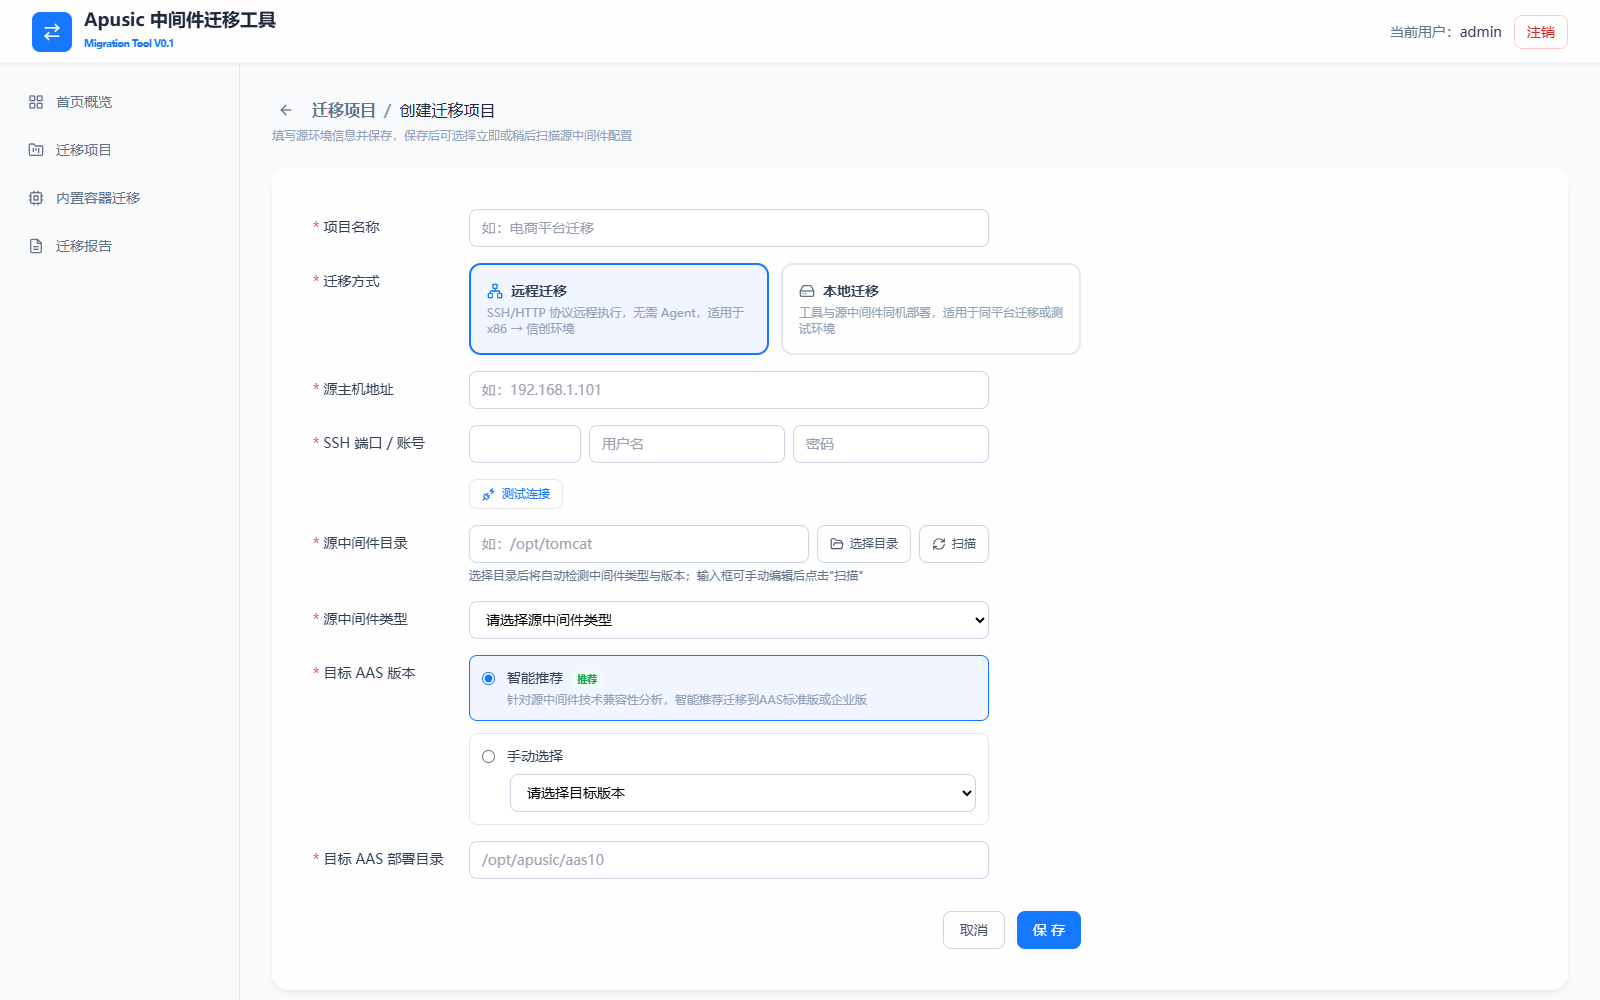Open 迁移报告 menu item
The height and width of the screenshot is (1000, 1600).
click(120, 246)
